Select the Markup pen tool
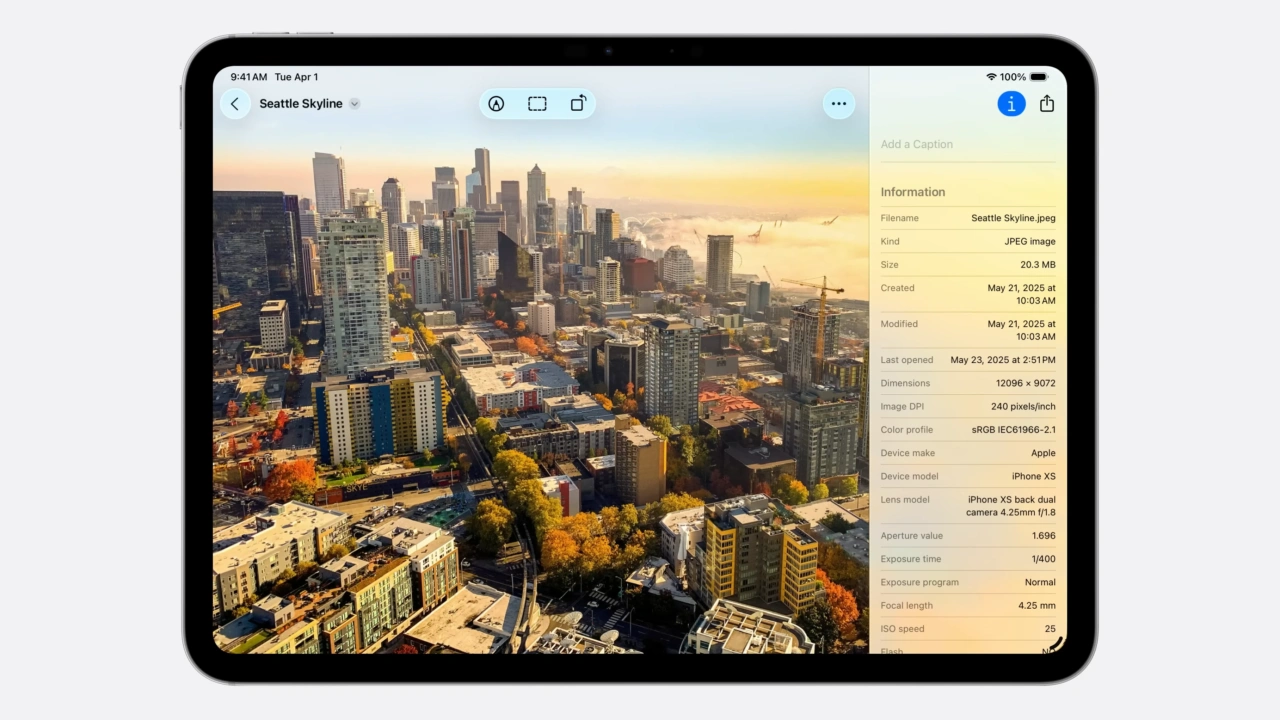 click(496, 104)
